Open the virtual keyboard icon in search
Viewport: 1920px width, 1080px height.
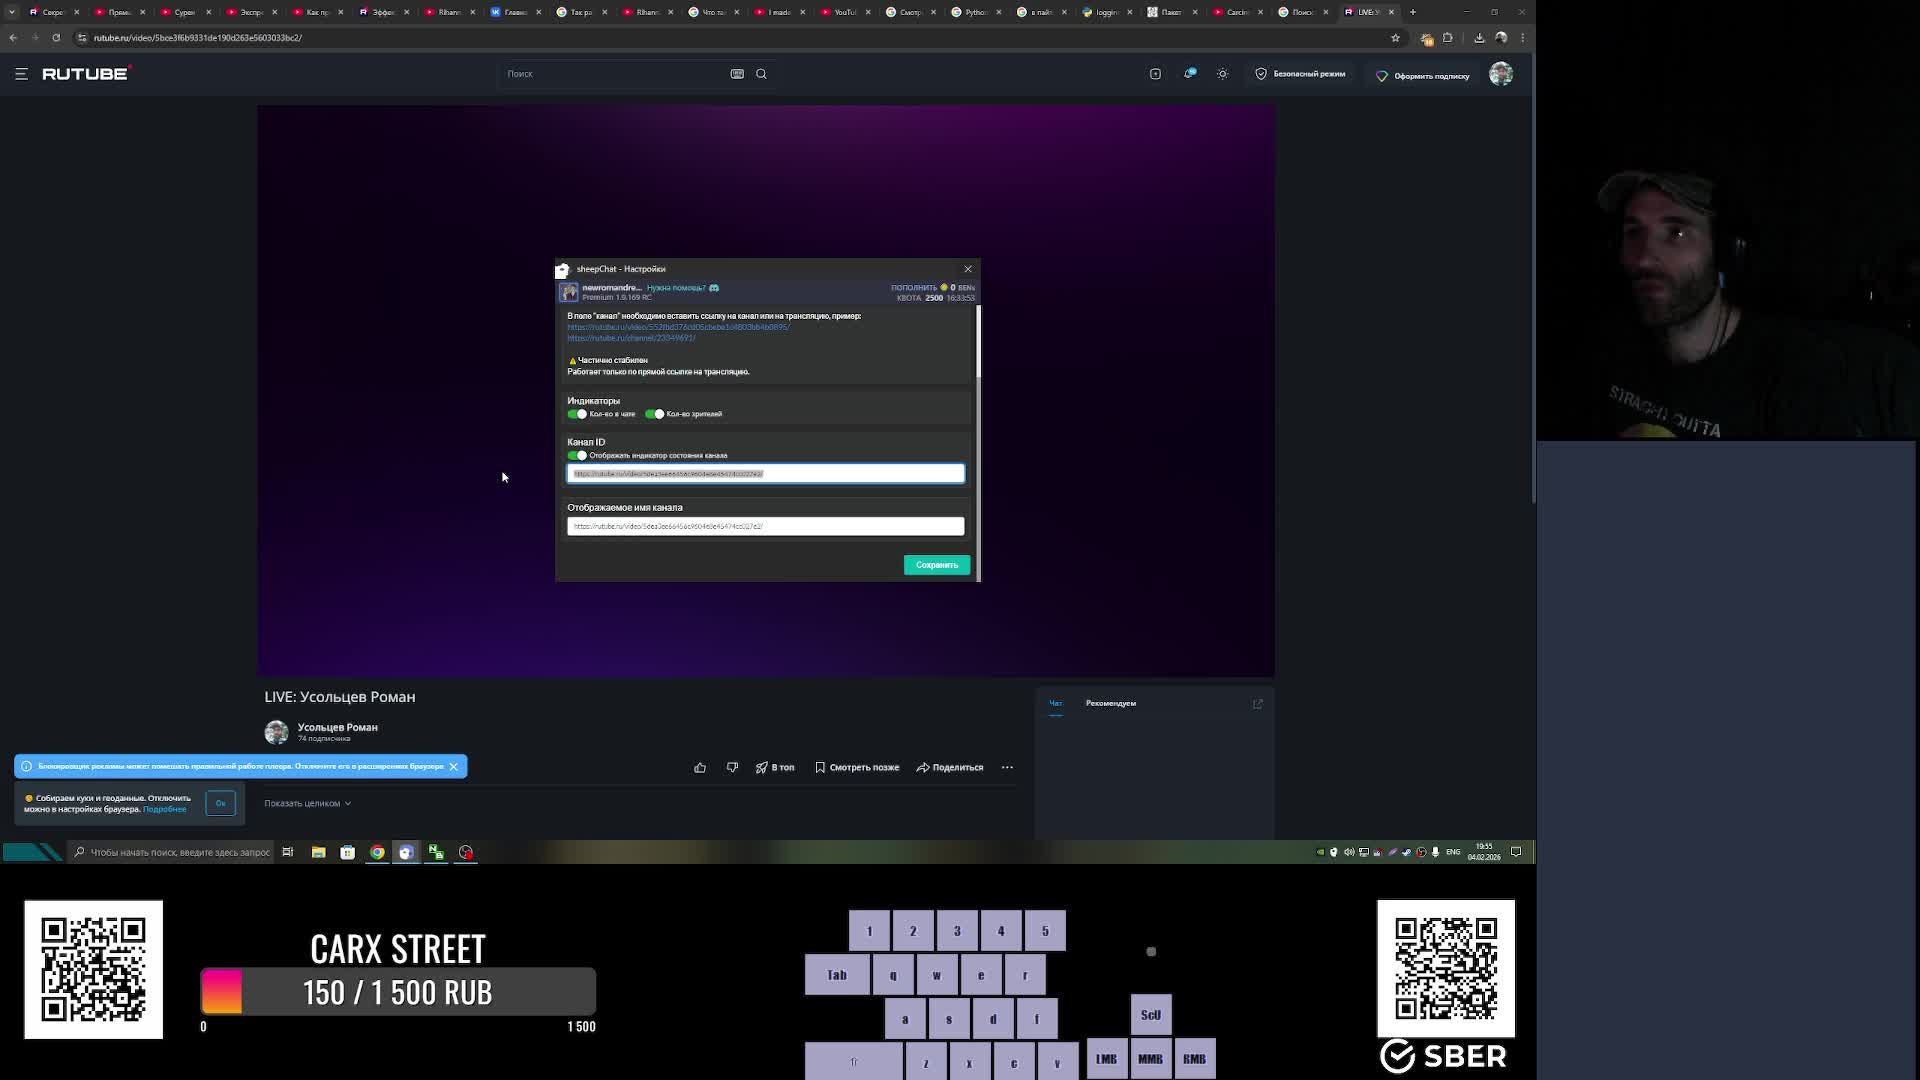point(737,74)
